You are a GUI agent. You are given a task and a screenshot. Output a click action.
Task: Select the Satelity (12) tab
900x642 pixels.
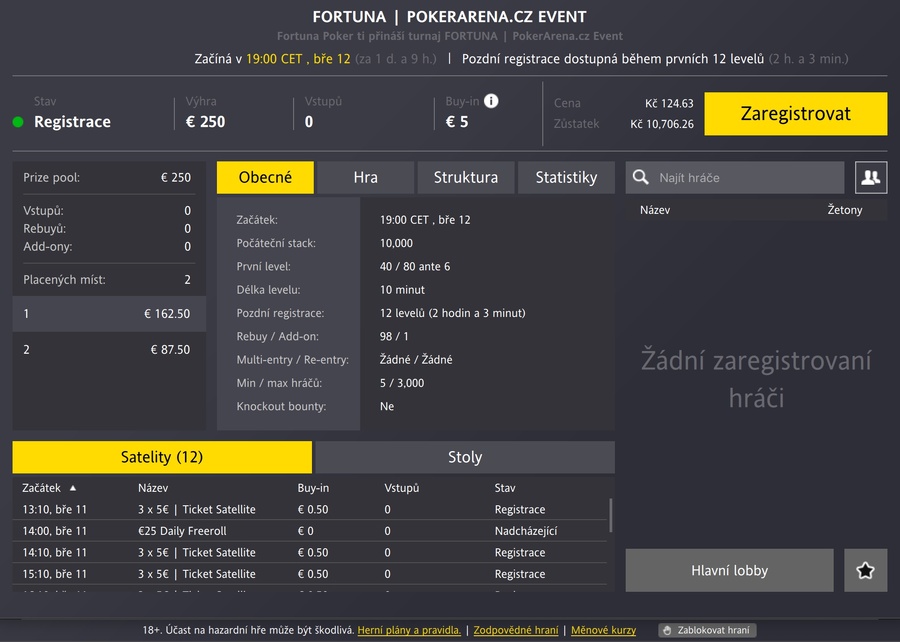(162, 457)
